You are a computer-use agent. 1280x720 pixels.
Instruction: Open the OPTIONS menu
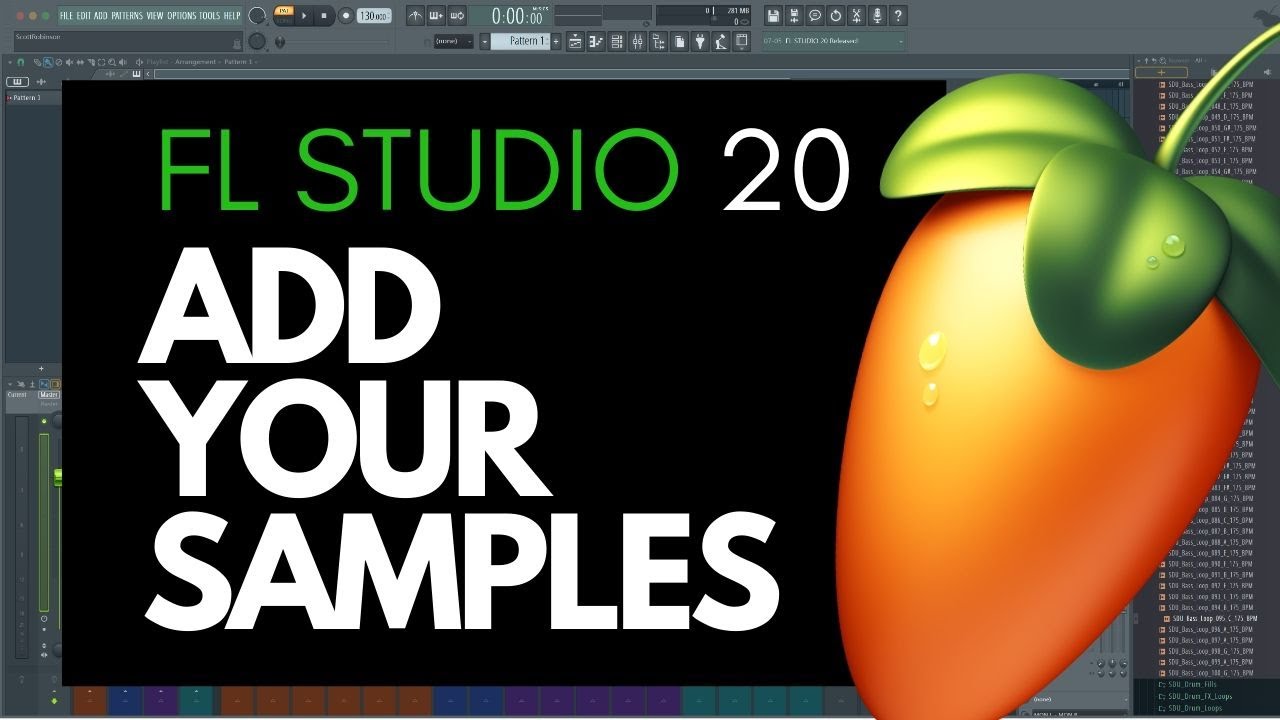[x=182, y=16]
